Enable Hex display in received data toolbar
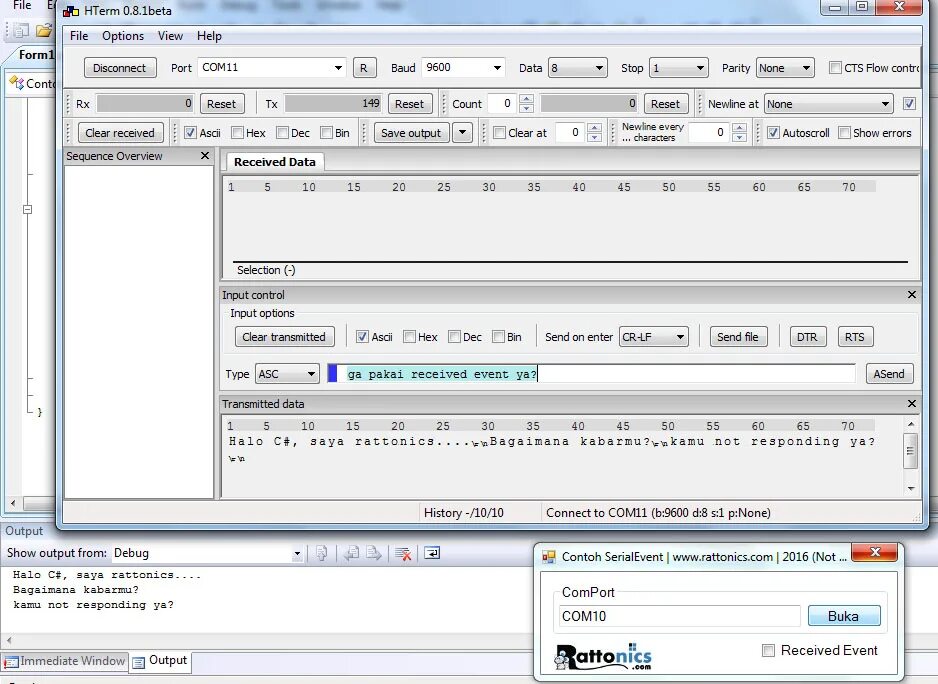Screen dimensions: 938x684 [237, 133]
